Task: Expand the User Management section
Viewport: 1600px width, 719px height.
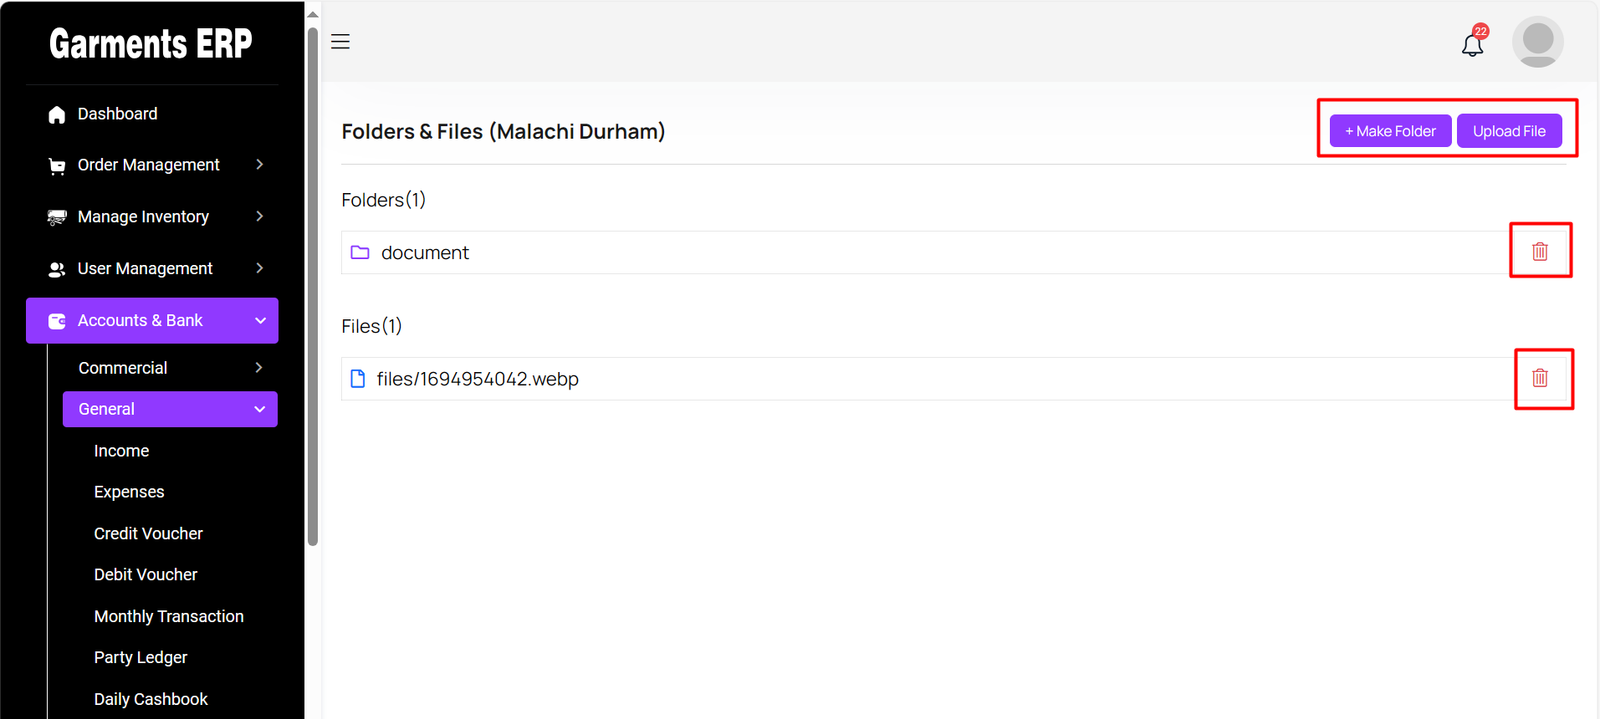Action: (x=259, y=269)
